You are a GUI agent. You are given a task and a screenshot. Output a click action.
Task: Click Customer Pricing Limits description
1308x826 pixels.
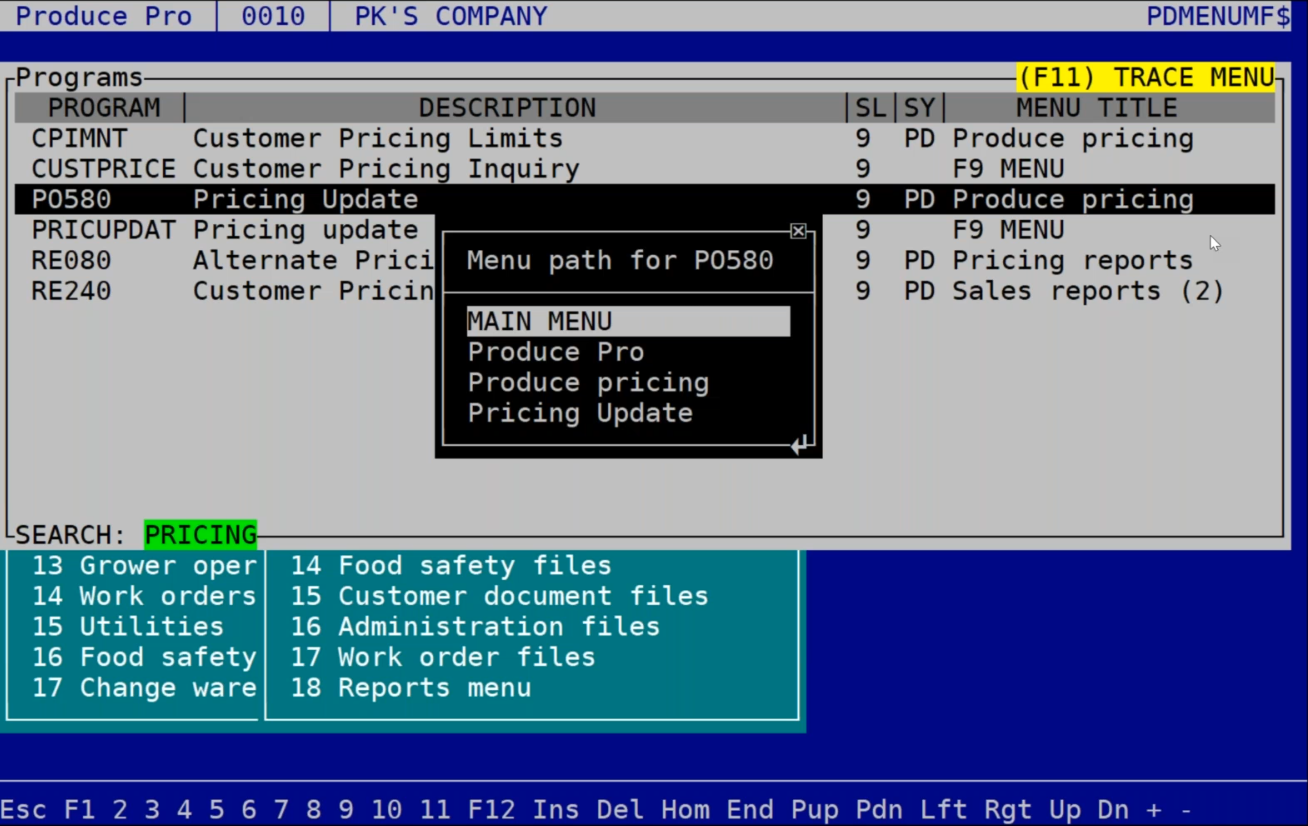378,138
